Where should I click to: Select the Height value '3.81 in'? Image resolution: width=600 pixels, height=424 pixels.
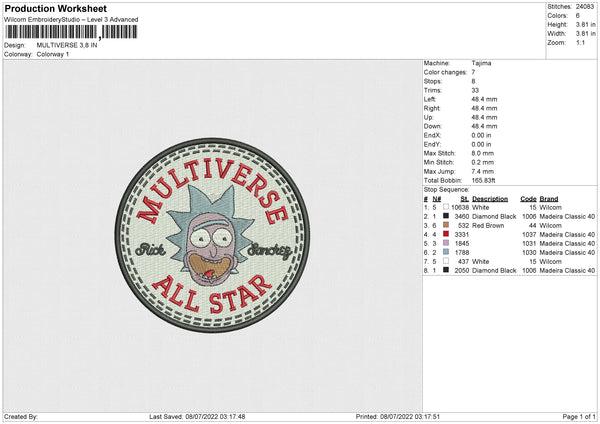[x=585, y=24]
